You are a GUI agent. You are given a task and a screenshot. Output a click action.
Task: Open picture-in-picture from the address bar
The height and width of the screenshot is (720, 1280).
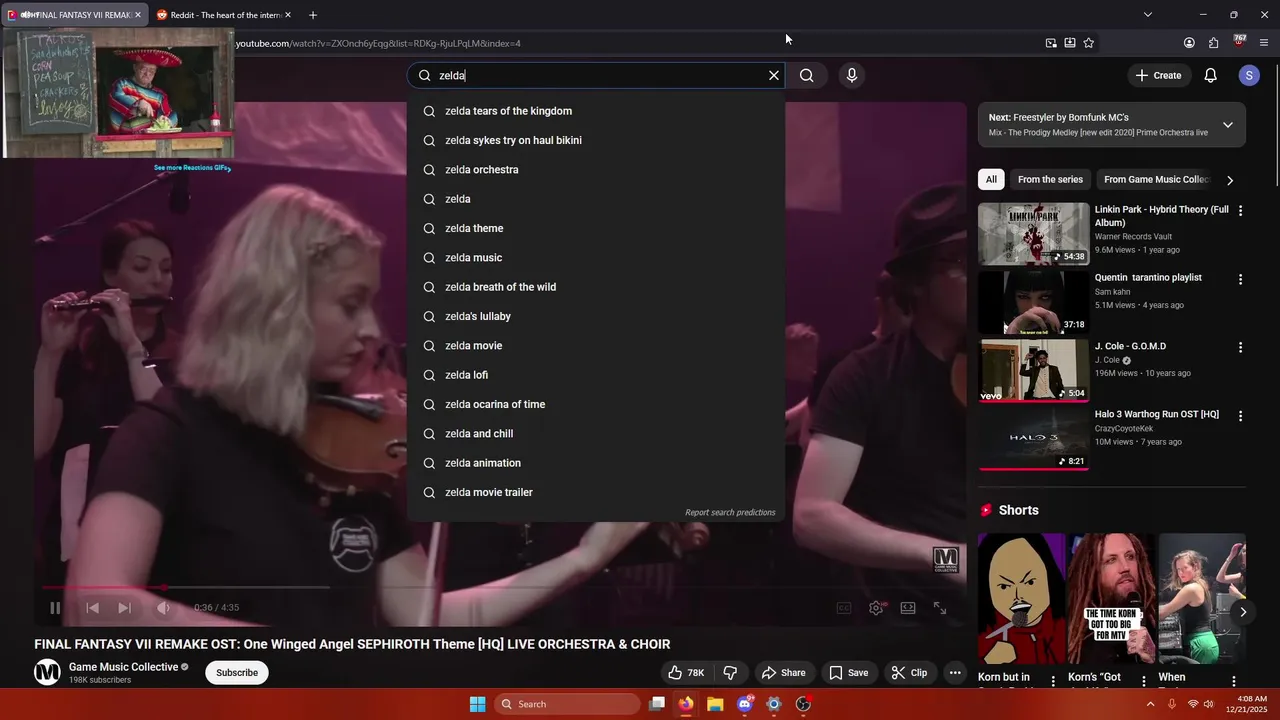pyautogui.click(x=1051, y=43)
